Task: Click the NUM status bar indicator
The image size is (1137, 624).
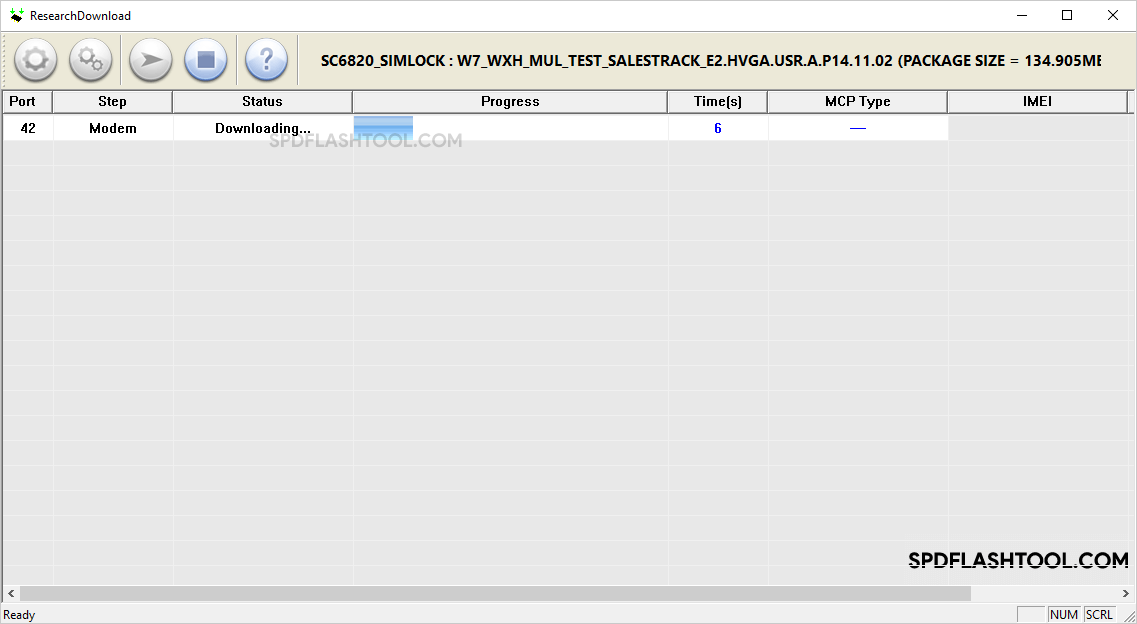Action: (x=1064, y=615)
